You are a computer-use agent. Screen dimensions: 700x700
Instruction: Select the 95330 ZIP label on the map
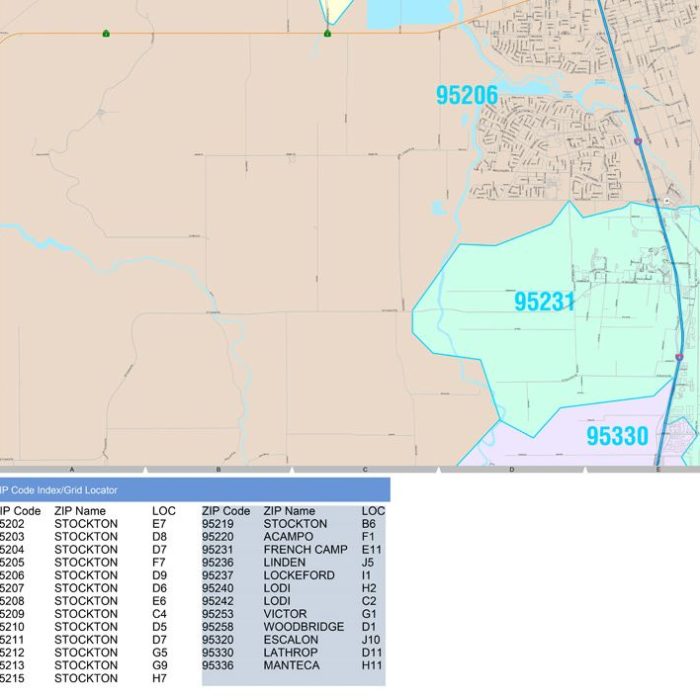coord(617,436)
